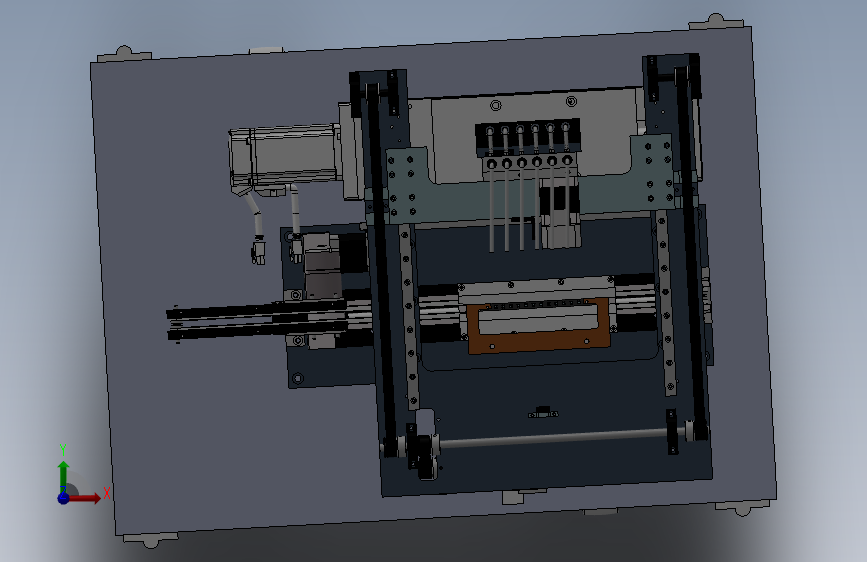Click the blue Z axis ball of the triad
This screenshot has width=867, height=562.
tap(64, 498)
